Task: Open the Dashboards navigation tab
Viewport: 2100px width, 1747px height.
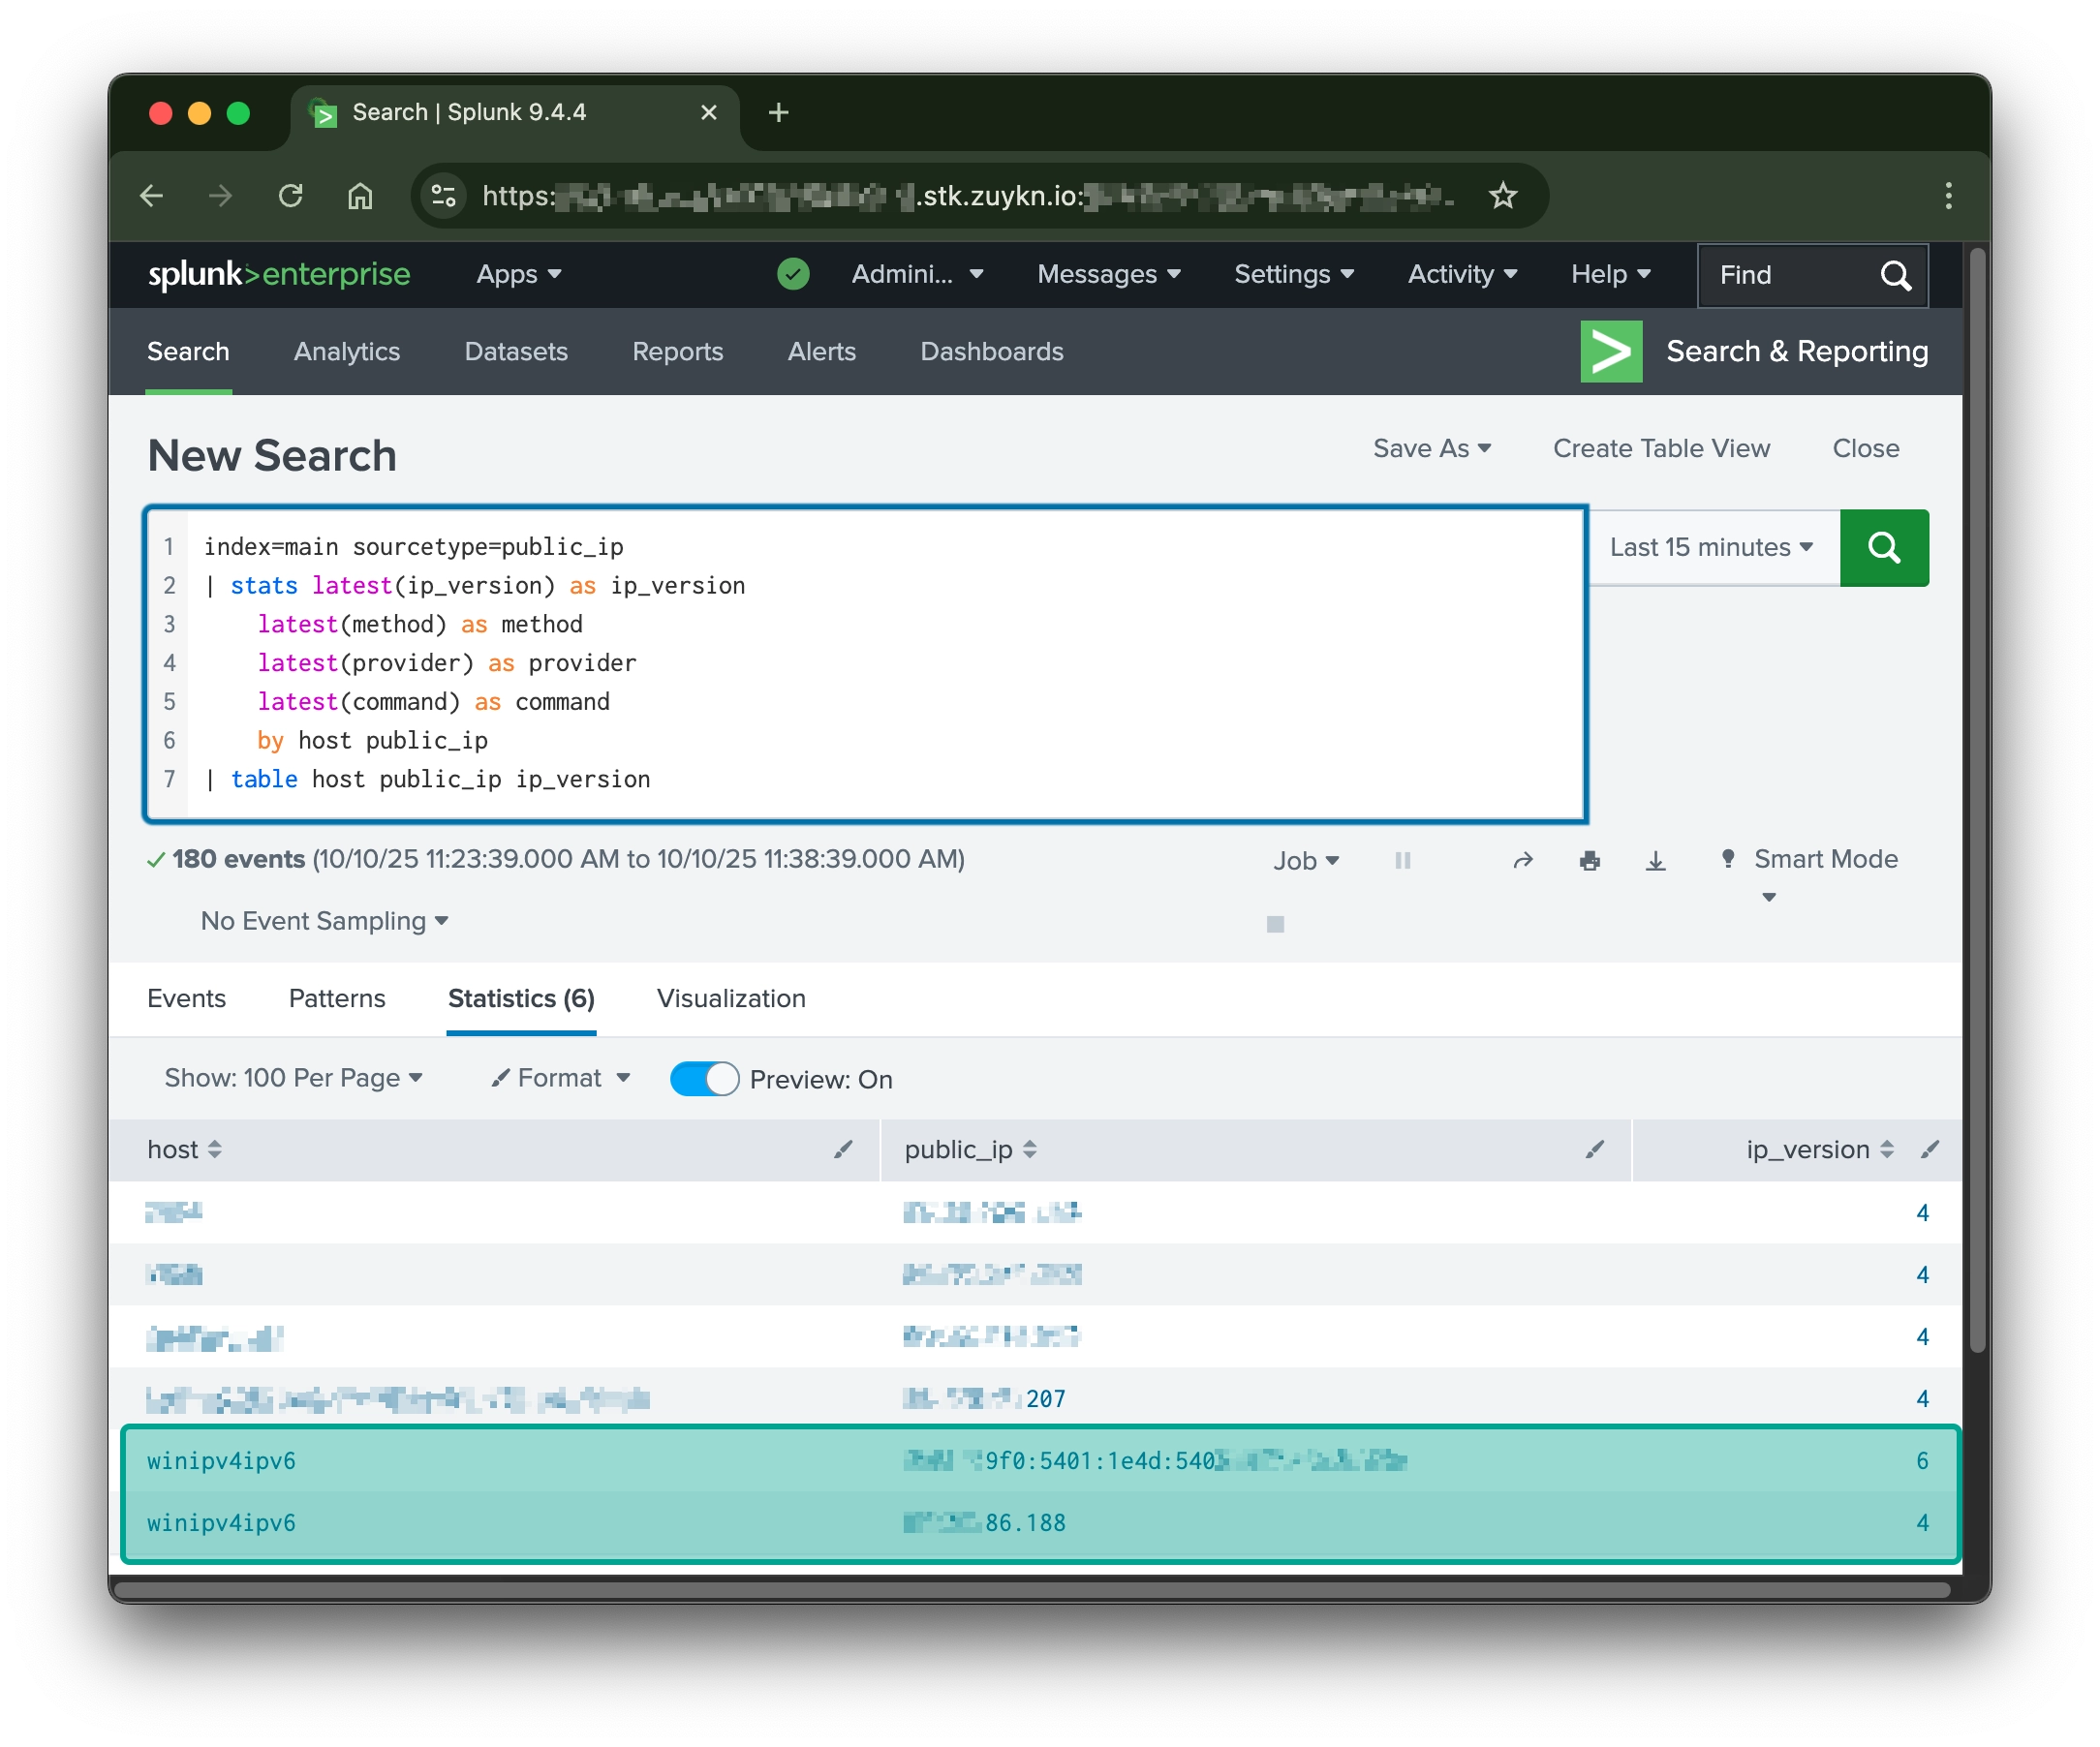Action: coord(991,351)
